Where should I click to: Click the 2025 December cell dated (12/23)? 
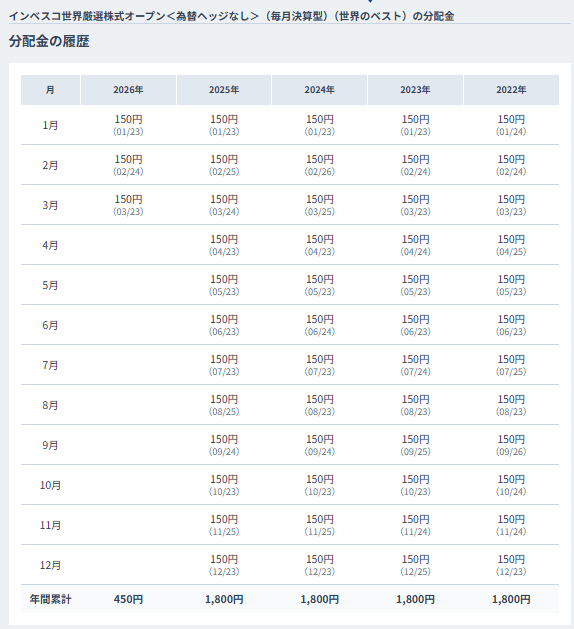click(x=224, y=565)
